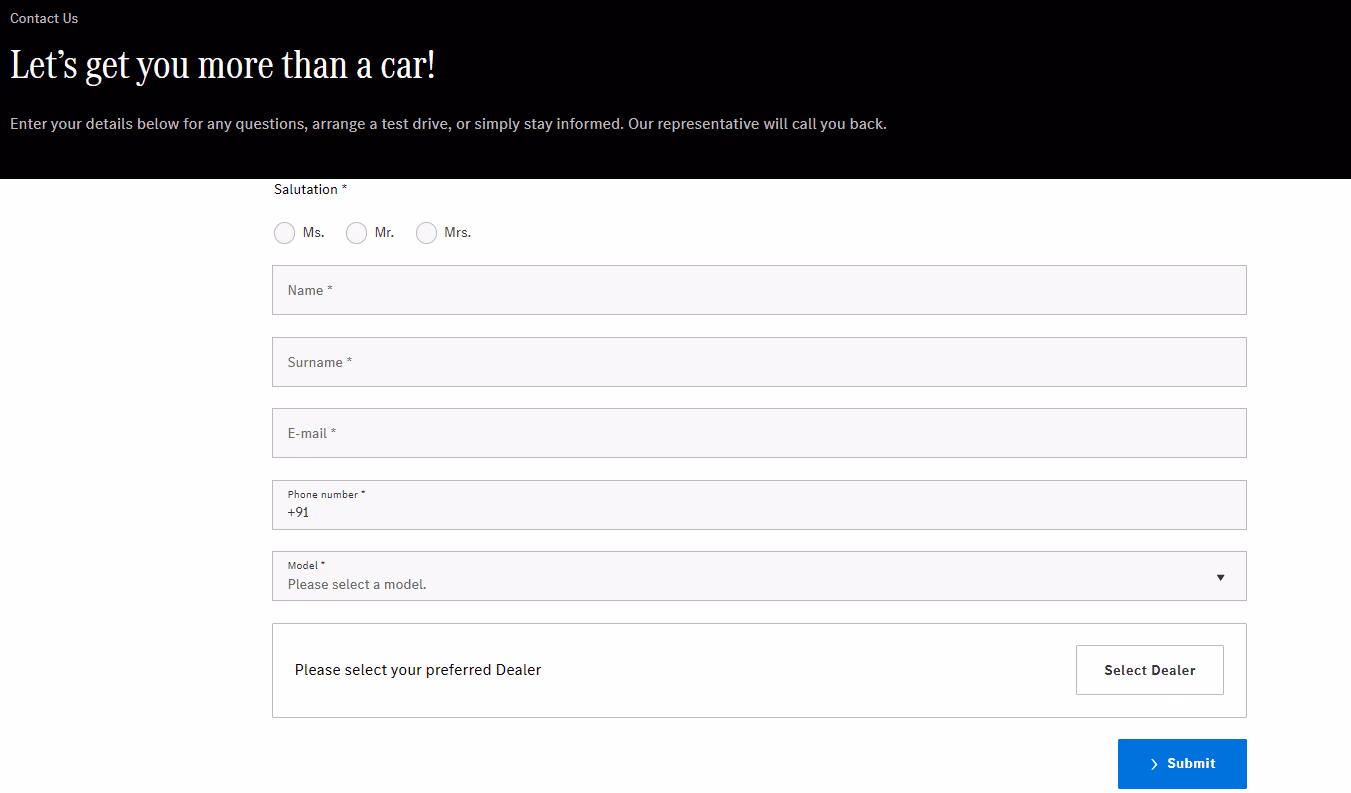Click the 'Mrs.' label text
Image resolution: width=1351 pixels, height=793 pixels.
458,233
